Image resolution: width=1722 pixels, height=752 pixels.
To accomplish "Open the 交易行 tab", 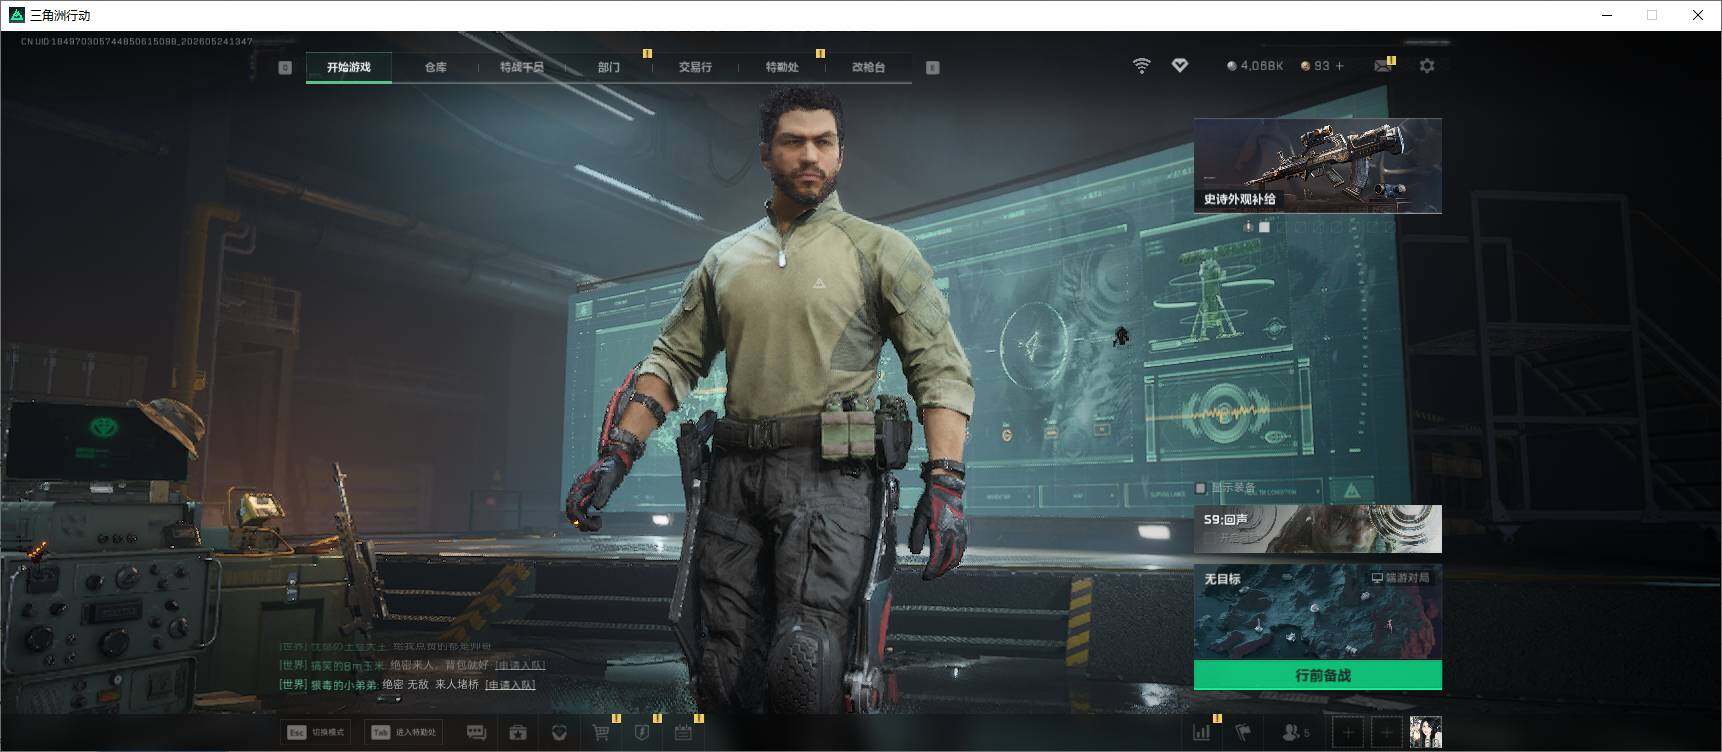I will coord(695,67).
